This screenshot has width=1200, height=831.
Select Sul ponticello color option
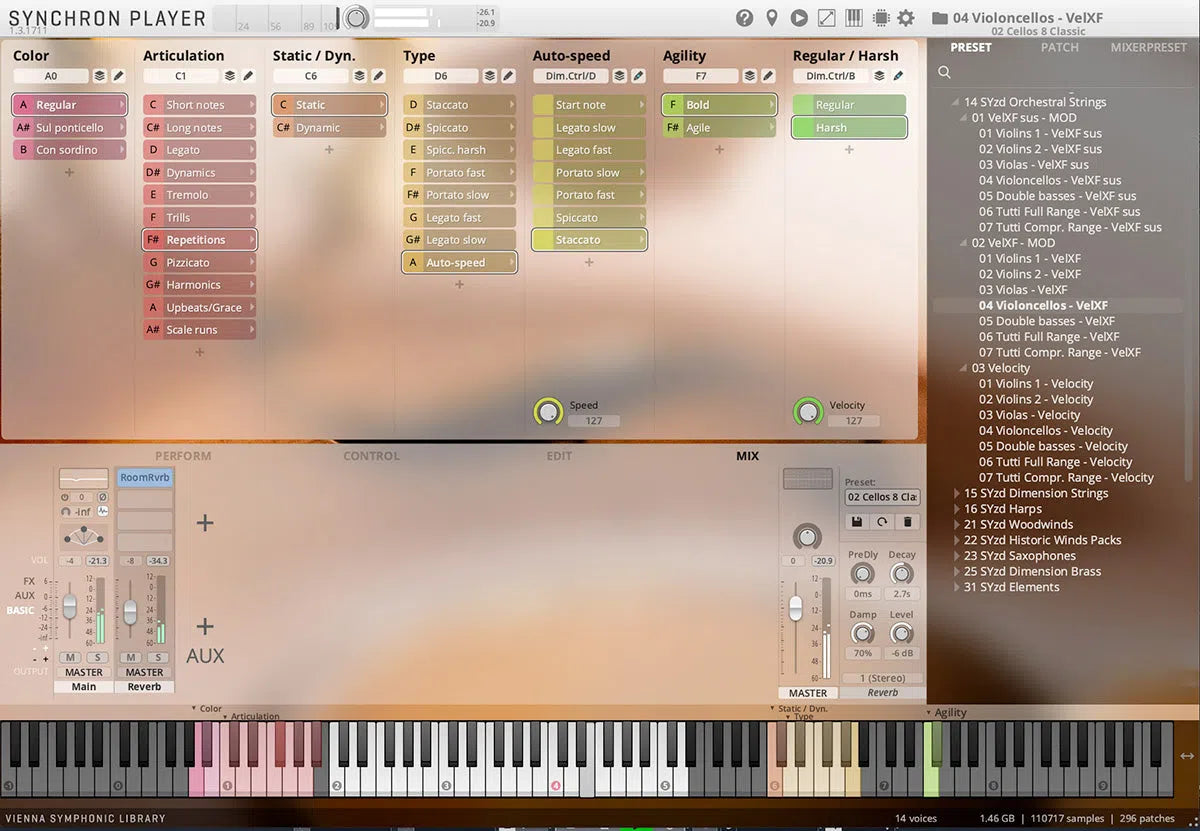coord(69,128)
